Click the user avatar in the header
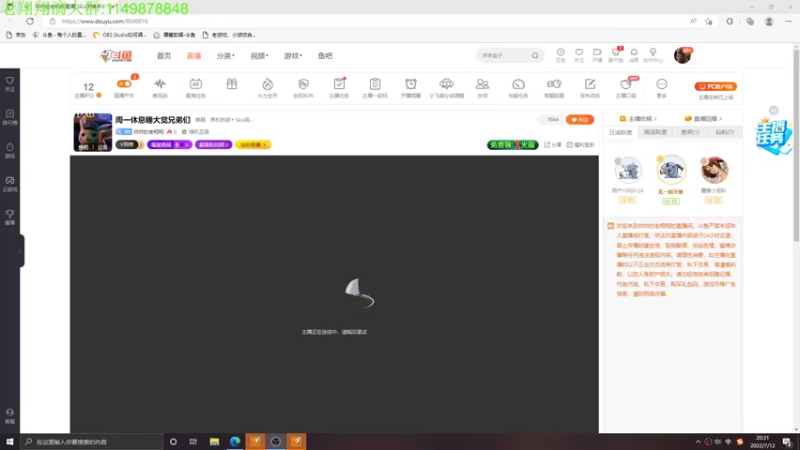This screenshot has height=450, width=800. (682, 55)
